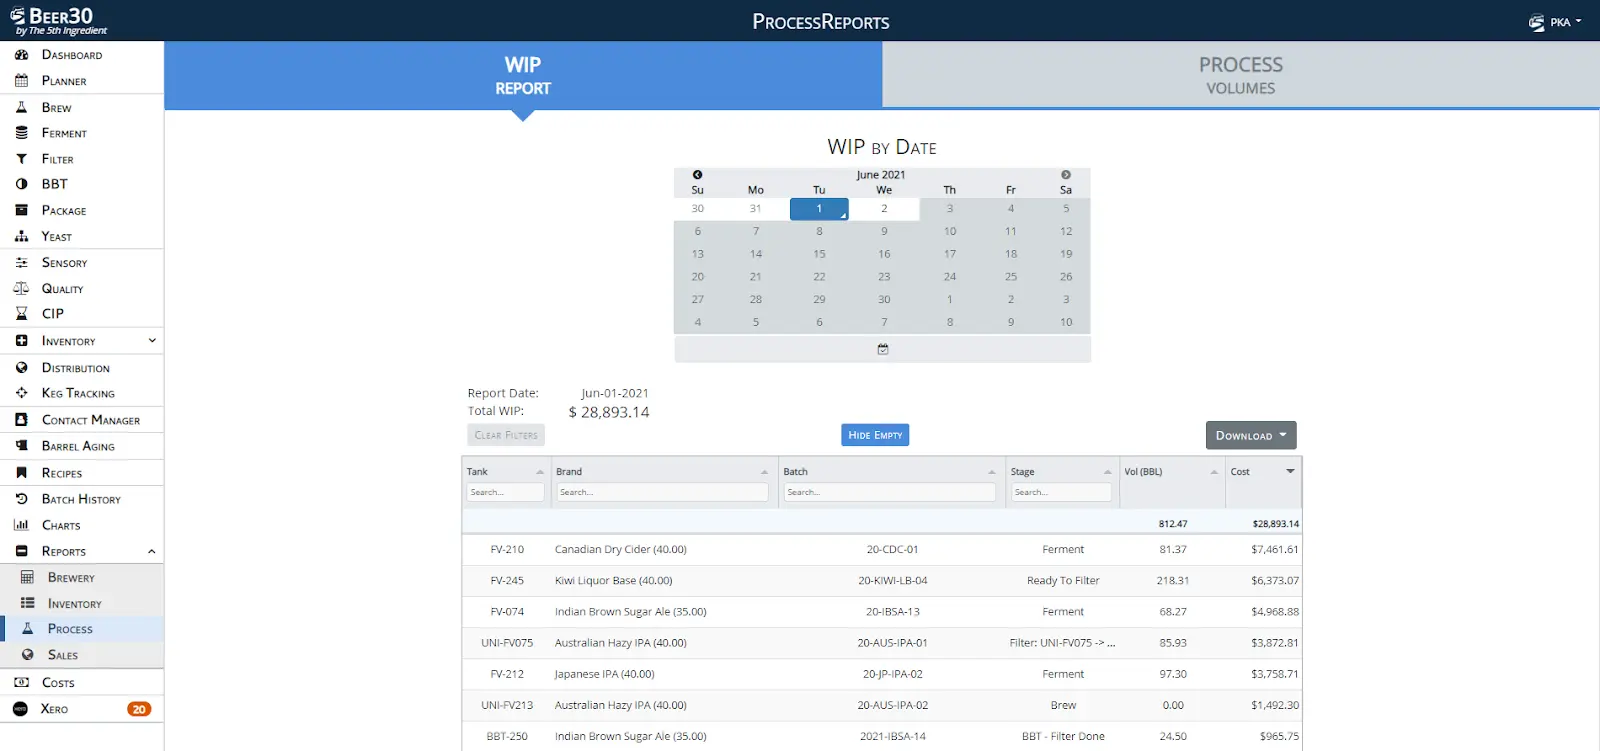Open Yeast section icon in sidebar
1600x751 pixels.
pyautogui.click(x=21, y=237)
